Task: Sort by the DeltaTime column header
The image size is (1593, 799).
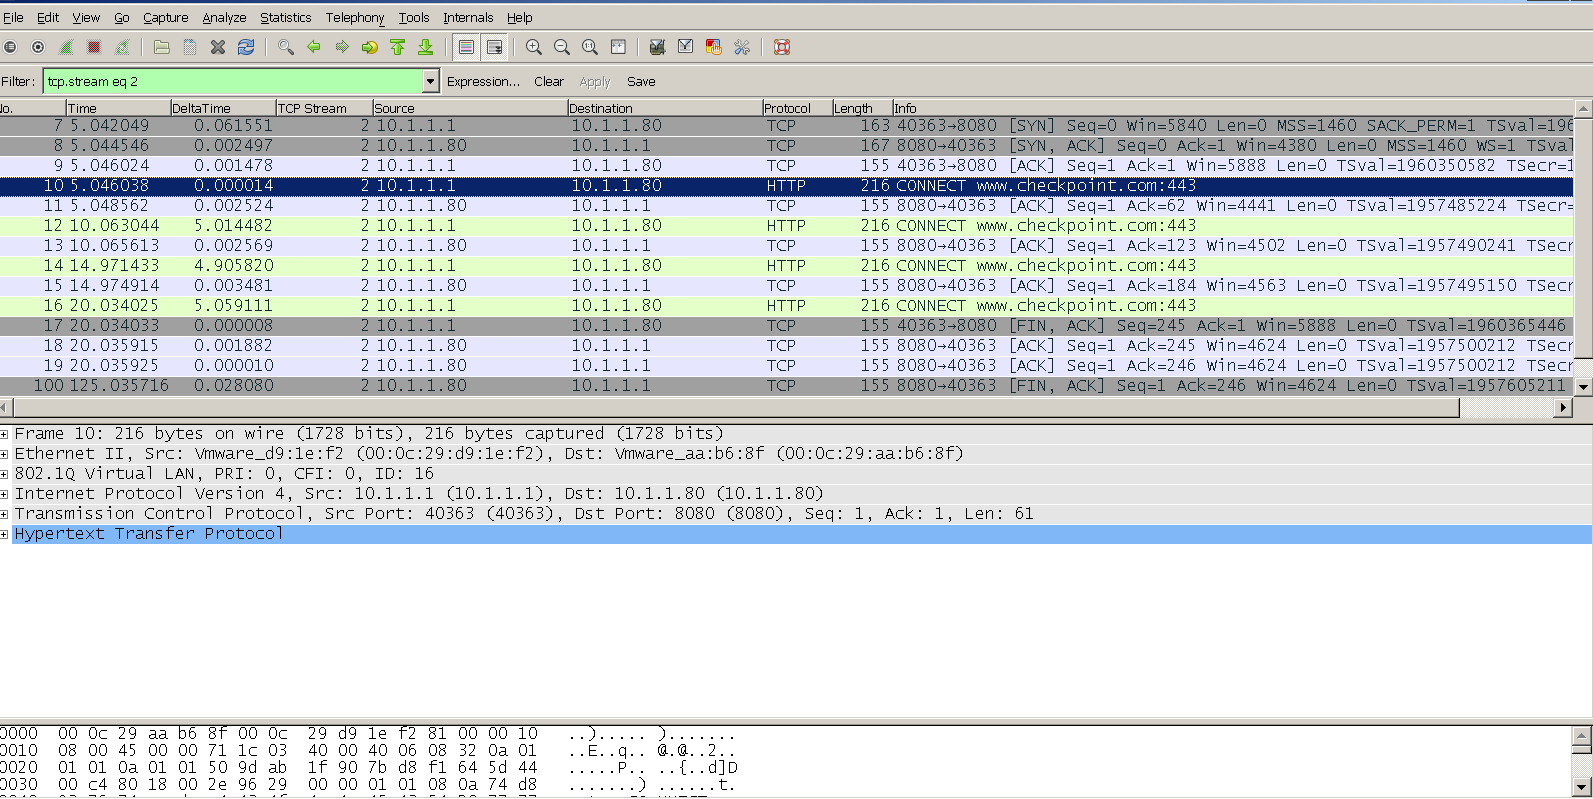Action: [x=222, y=108]
